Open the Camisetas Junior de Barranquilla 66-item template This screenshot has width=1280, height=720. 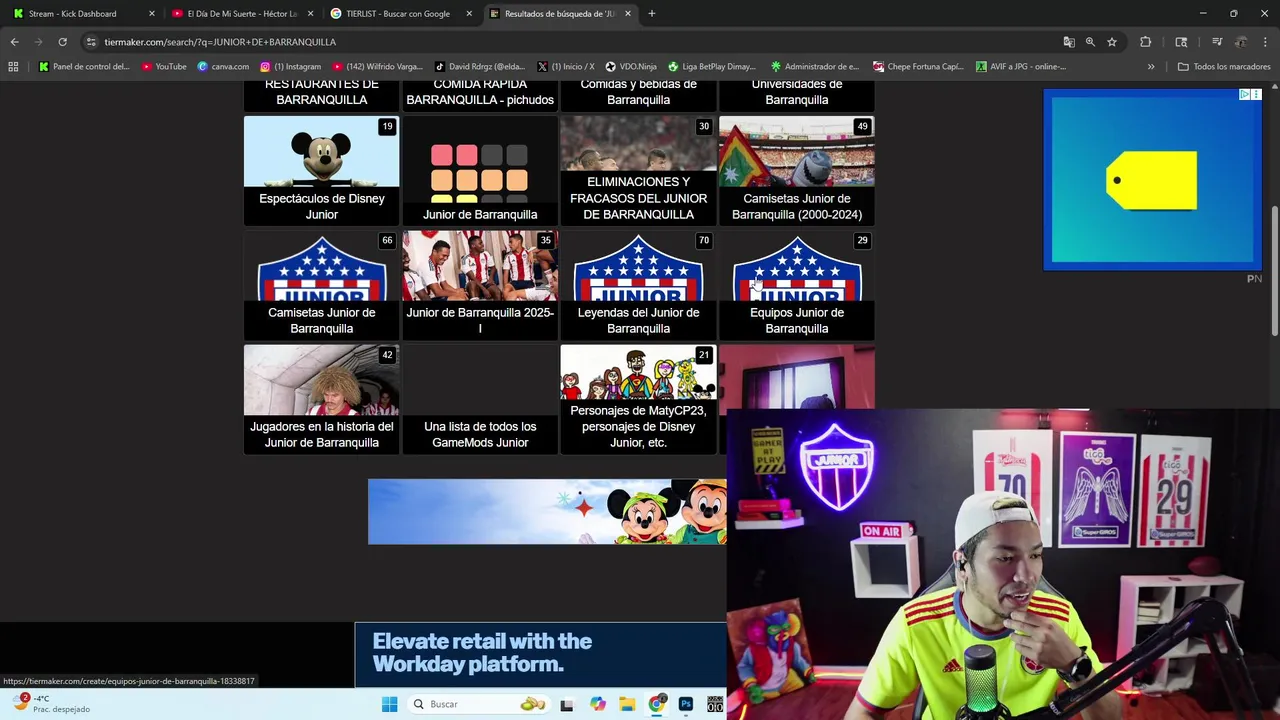tap(321, 285)
